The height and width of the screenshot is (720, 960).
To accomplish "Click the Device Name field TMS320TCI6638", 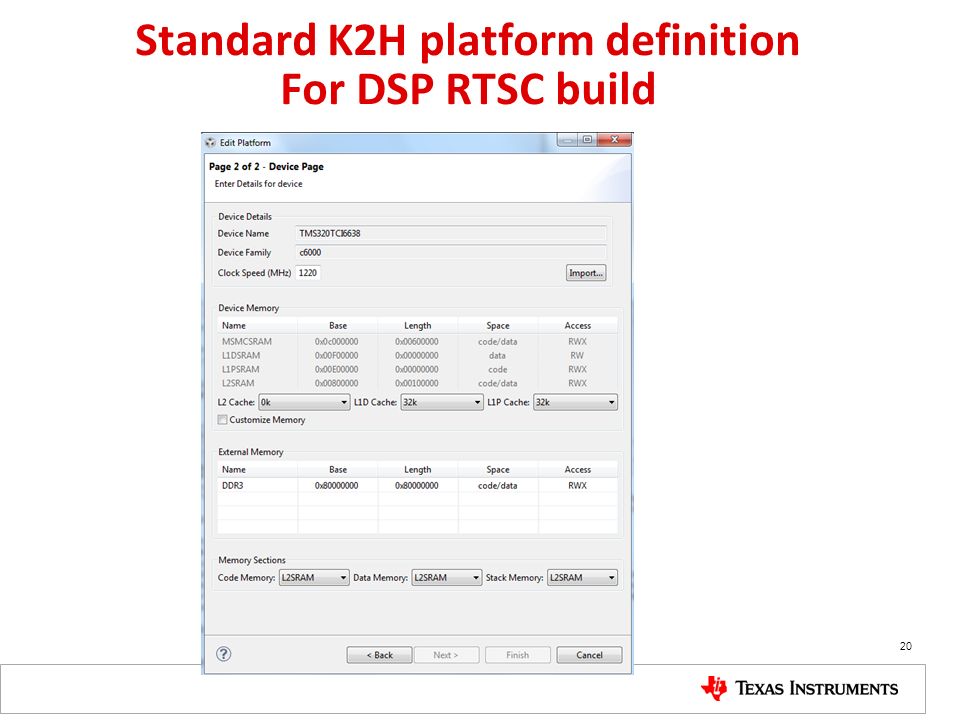I will 451,233.
